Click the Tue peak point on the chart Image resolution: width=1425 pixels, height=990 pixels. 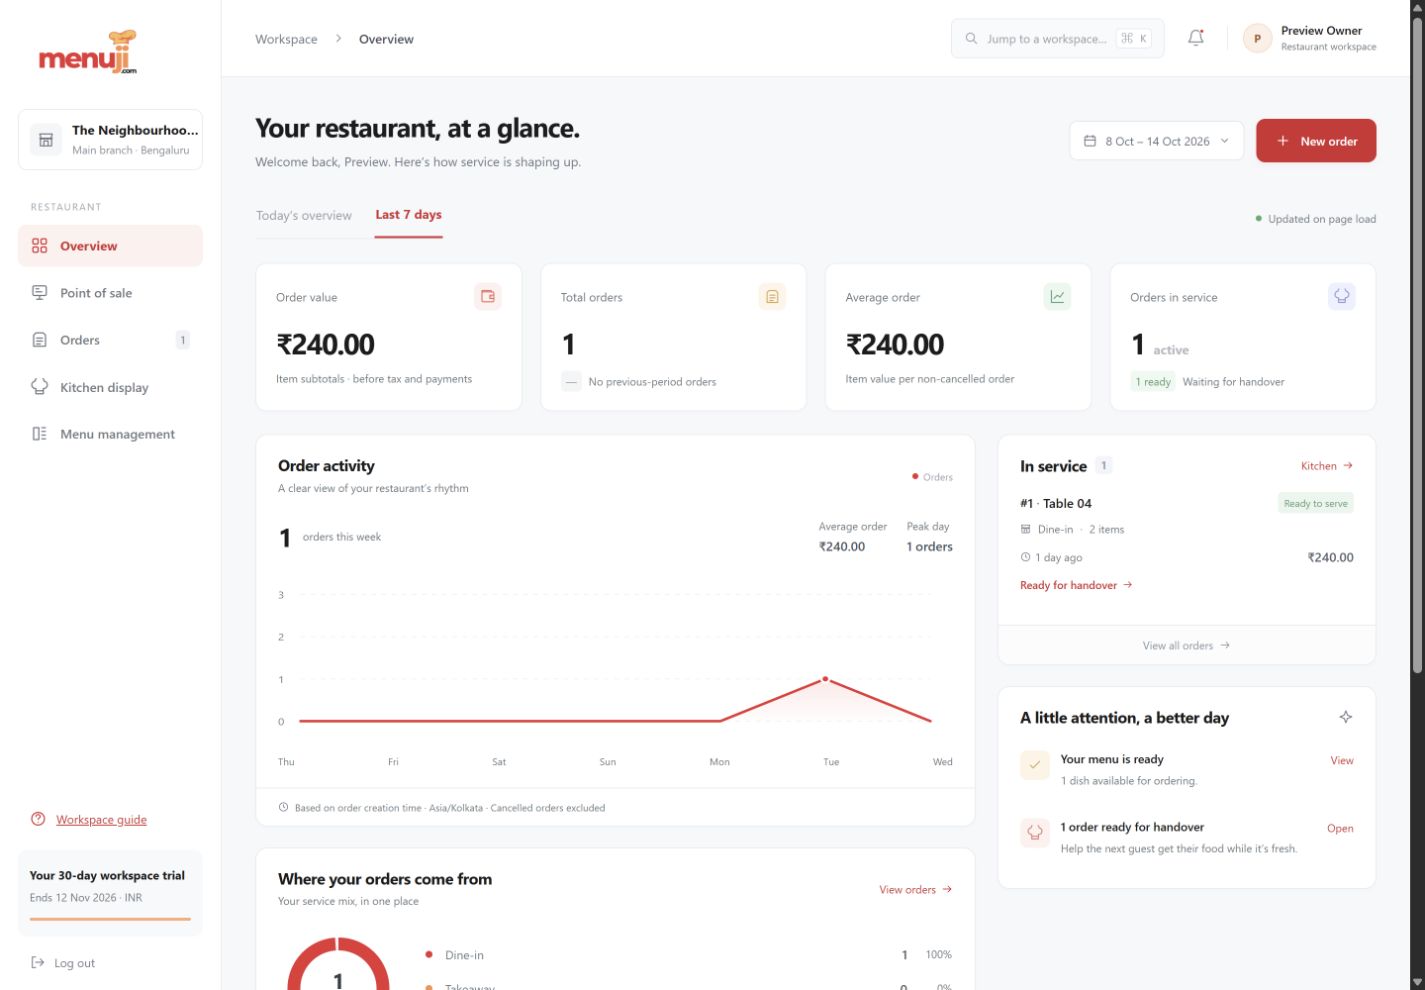pos(825,679)
